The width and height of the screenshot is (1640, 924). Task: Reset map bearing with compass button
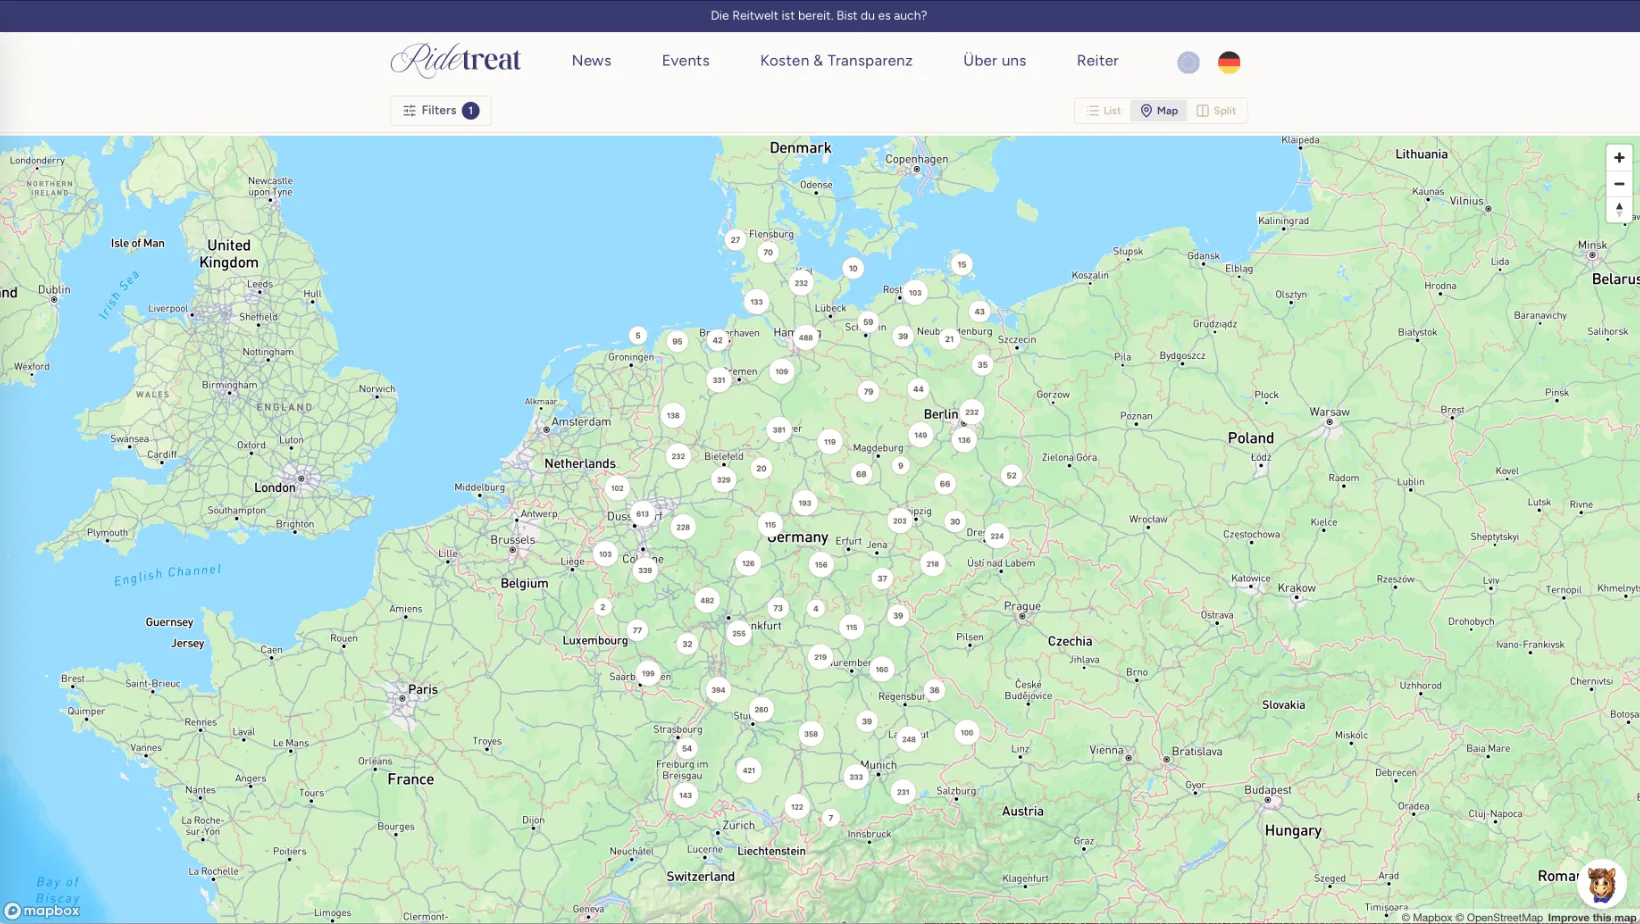(x=1619, y=209)
